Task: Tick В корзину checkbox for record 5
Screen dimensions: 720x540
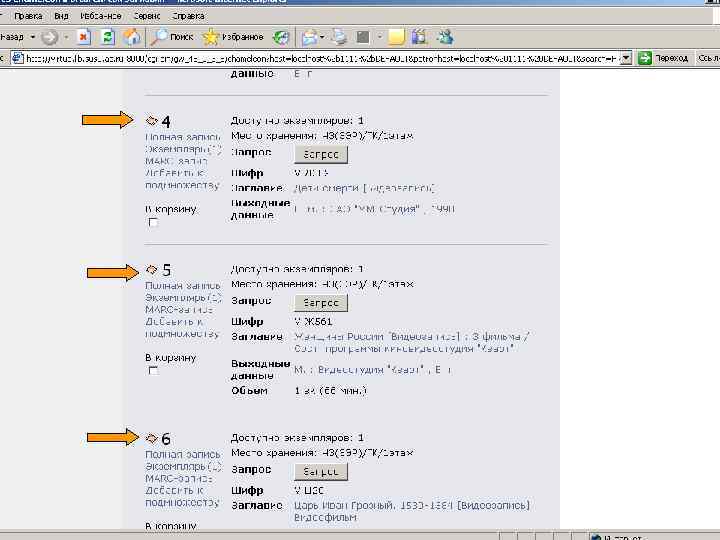Action: tap(153, 371)
